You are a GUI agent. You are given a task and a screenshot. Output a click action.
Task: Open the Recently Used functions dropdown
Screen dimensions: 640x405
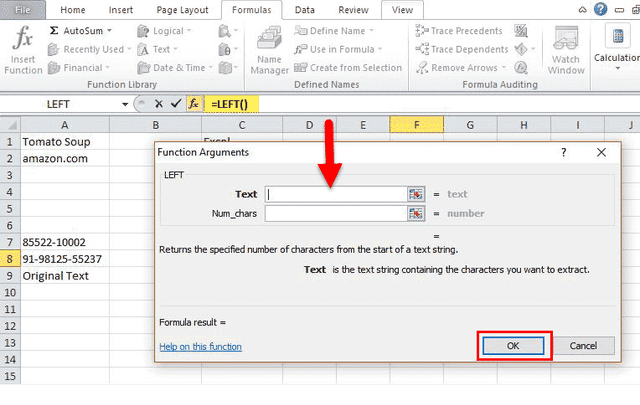[x=129, y=49]
